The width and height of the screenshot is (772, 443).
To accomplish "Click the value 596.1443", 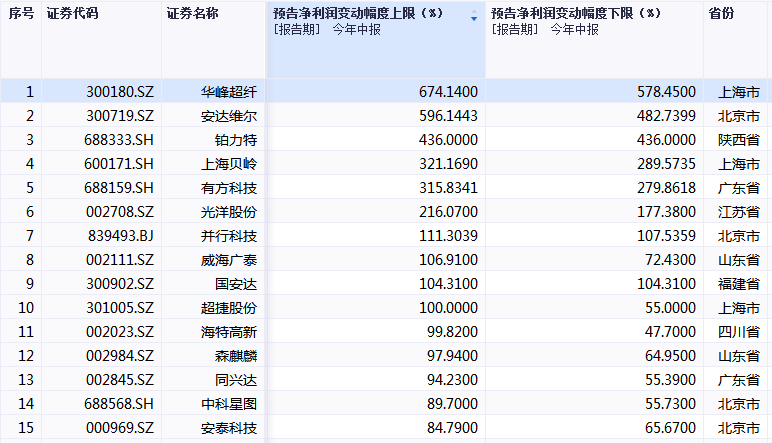I will point(448,116).
